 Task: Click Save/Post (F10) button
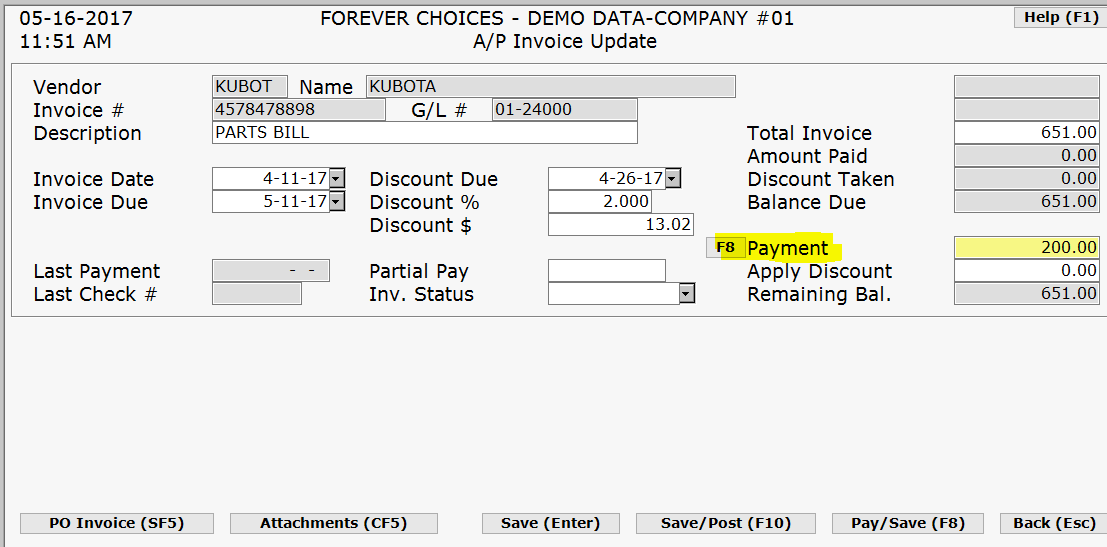pyautogui.click(x=726, y=523)
